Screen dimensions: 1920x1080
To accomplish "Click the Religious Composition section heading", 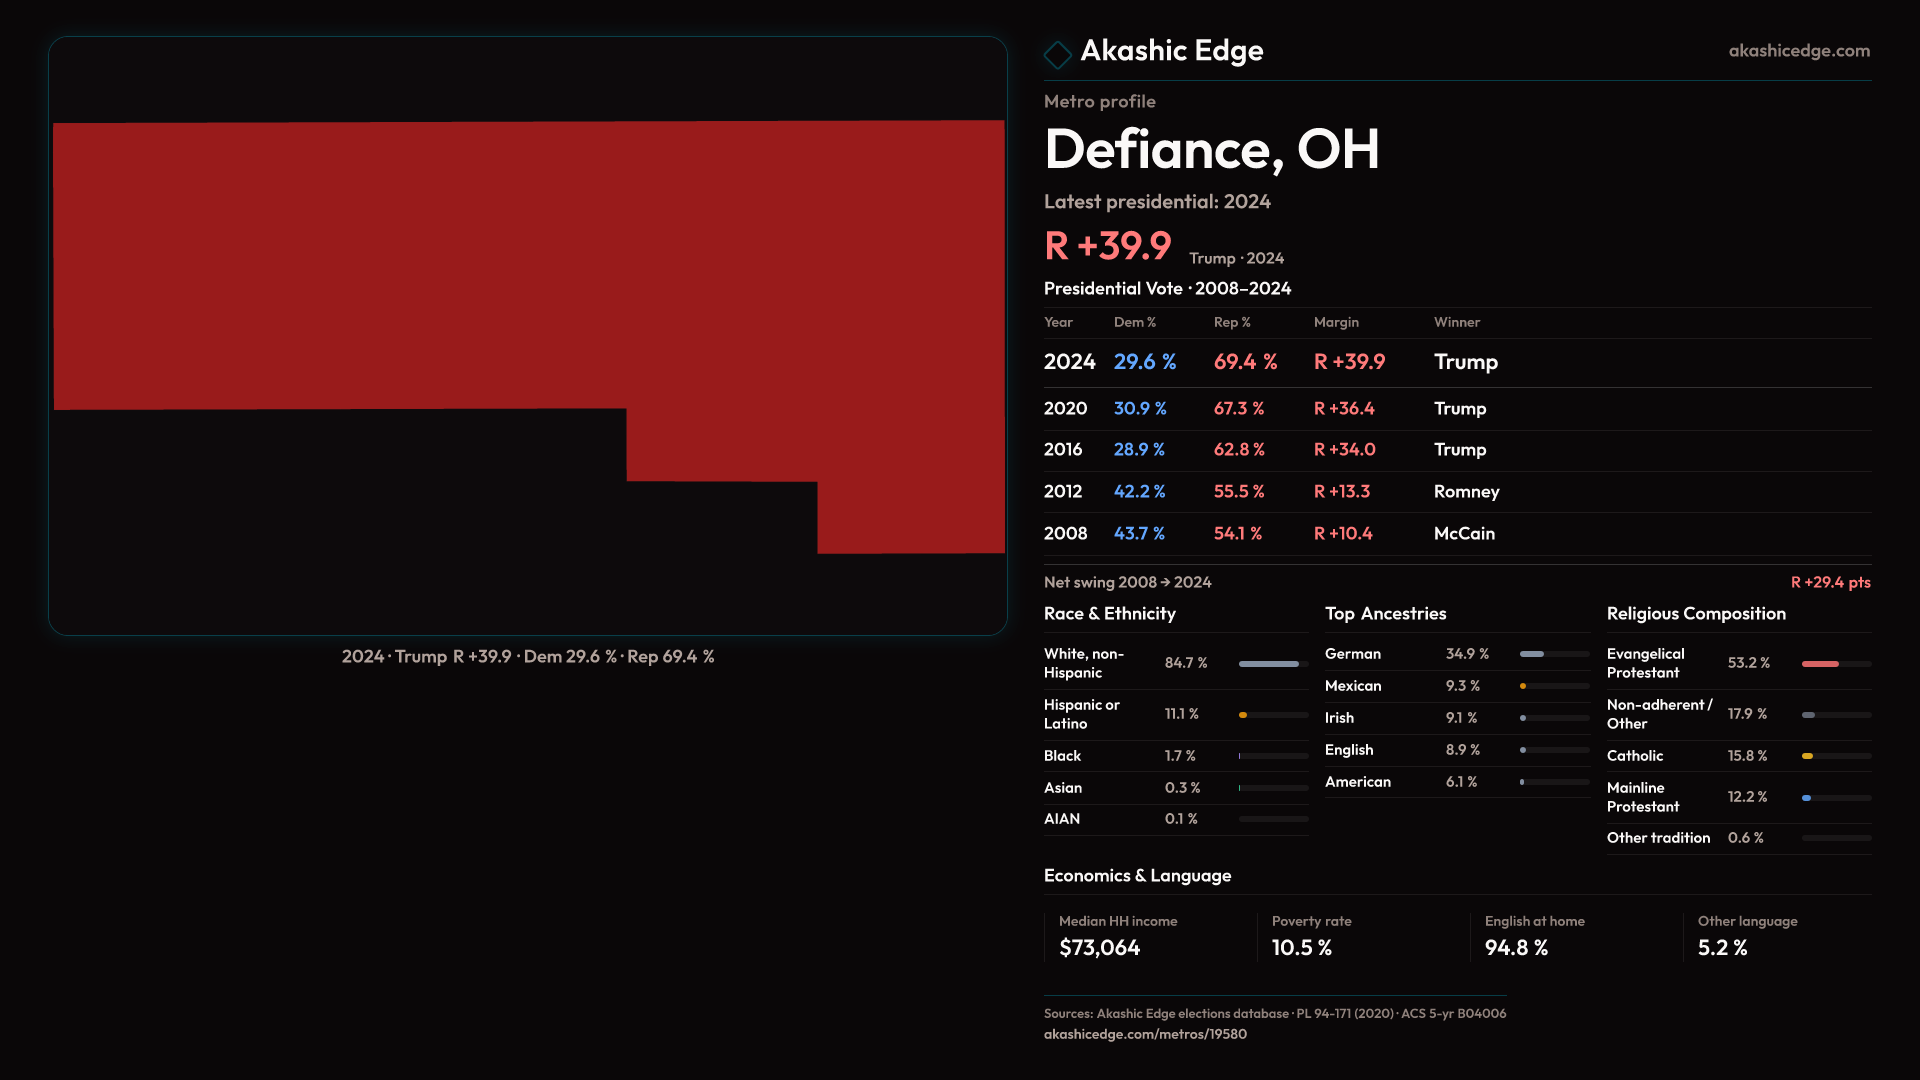I will pos(1695,614).
